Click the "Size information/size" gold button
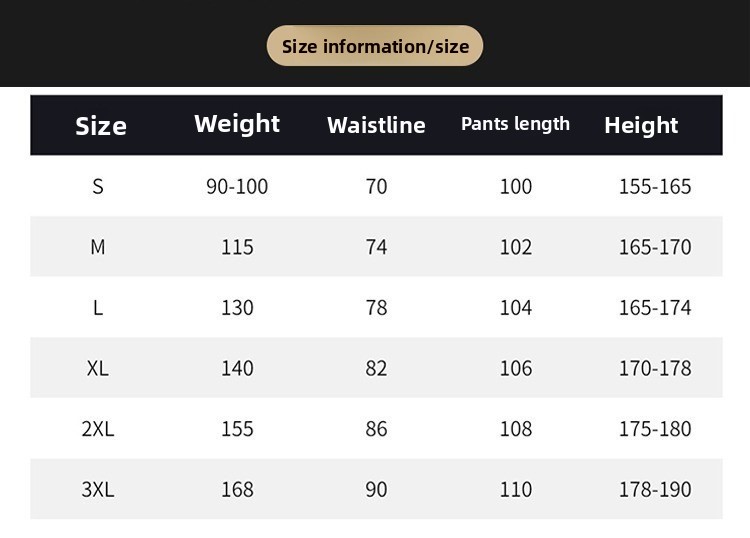 pos(375,46)
